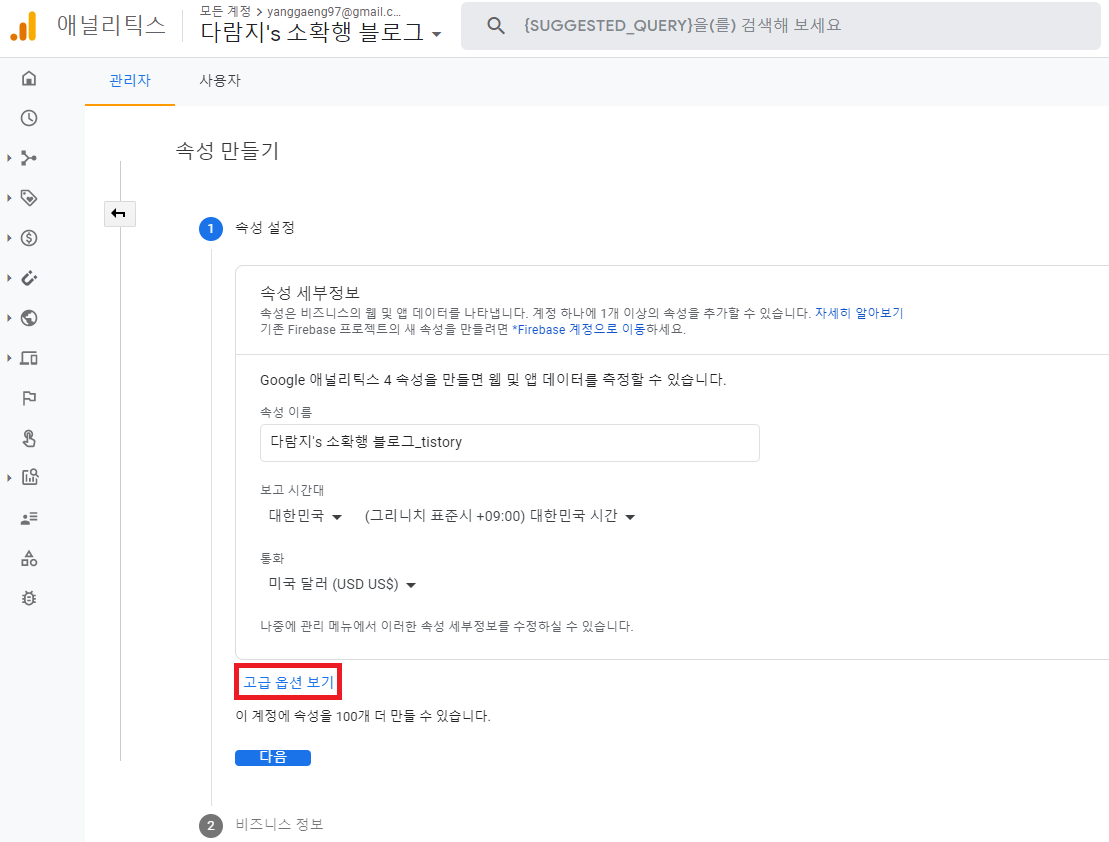
Task: Open 자세히 알아보기 link
Action: [x=859, y=313]
